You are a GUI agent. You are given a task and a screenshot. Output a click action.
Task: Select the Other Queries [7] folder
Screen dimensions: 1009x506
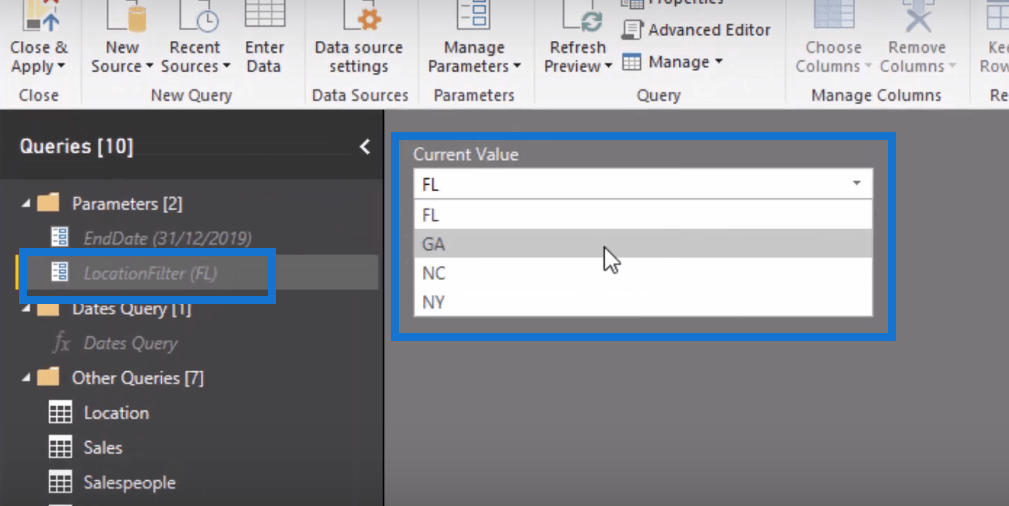point(138,378)
